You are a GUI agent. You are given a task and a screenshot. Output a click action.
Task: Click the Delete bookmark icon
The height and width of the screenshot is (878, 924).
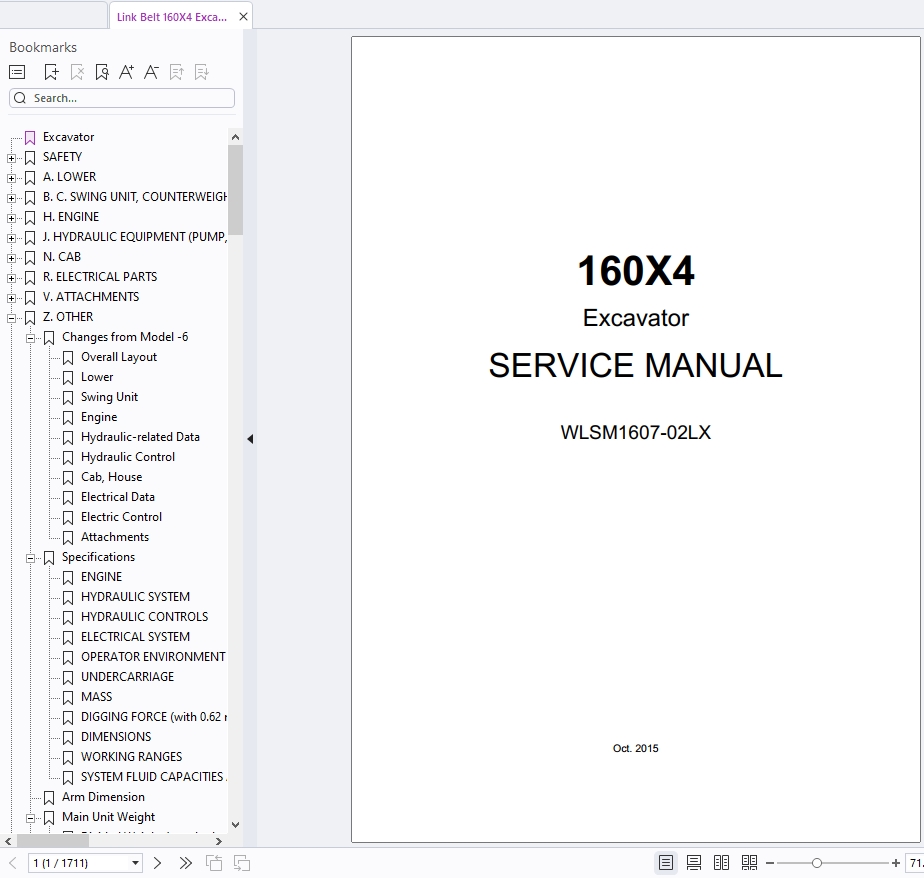(x=77, y=72)
